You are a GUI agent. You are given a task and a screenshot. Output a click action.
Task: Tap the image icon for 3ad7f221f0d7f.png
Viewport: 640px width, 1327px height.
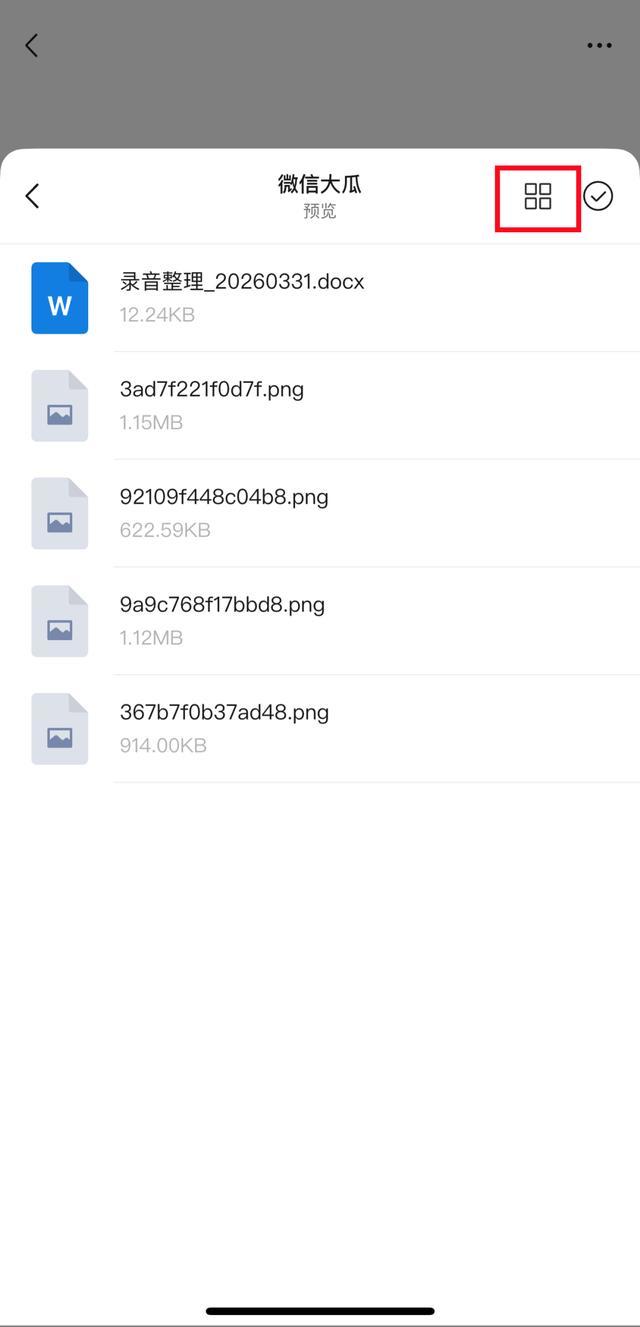coord(60,406)
